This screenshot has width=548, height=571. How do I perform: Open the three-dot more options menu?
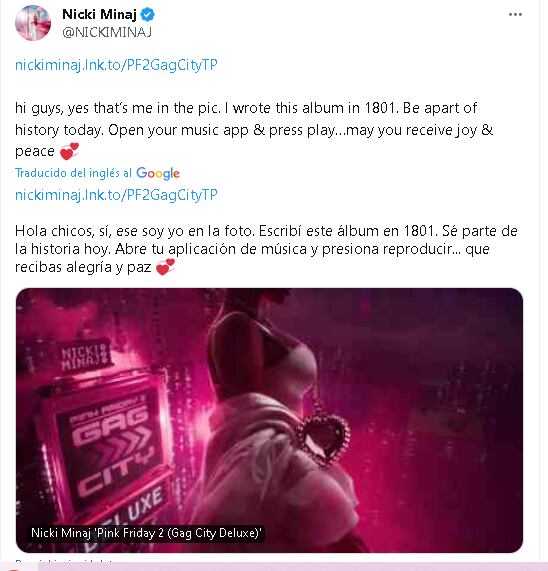click(515, 15)
